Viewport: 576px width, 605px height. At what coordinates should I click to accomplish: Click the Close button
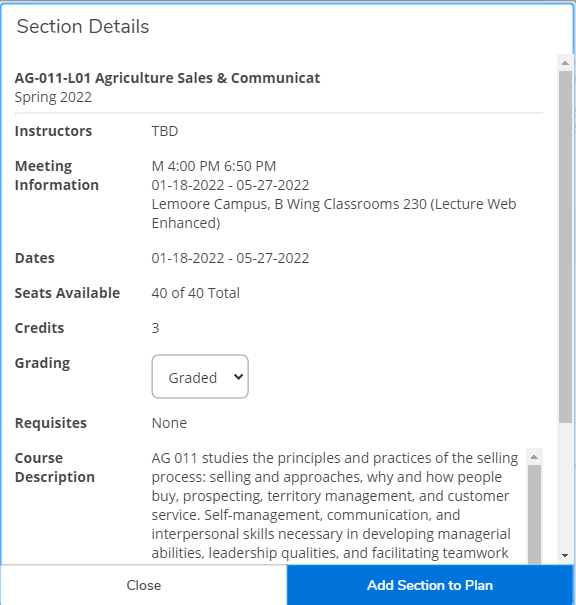tap(144, 585)
